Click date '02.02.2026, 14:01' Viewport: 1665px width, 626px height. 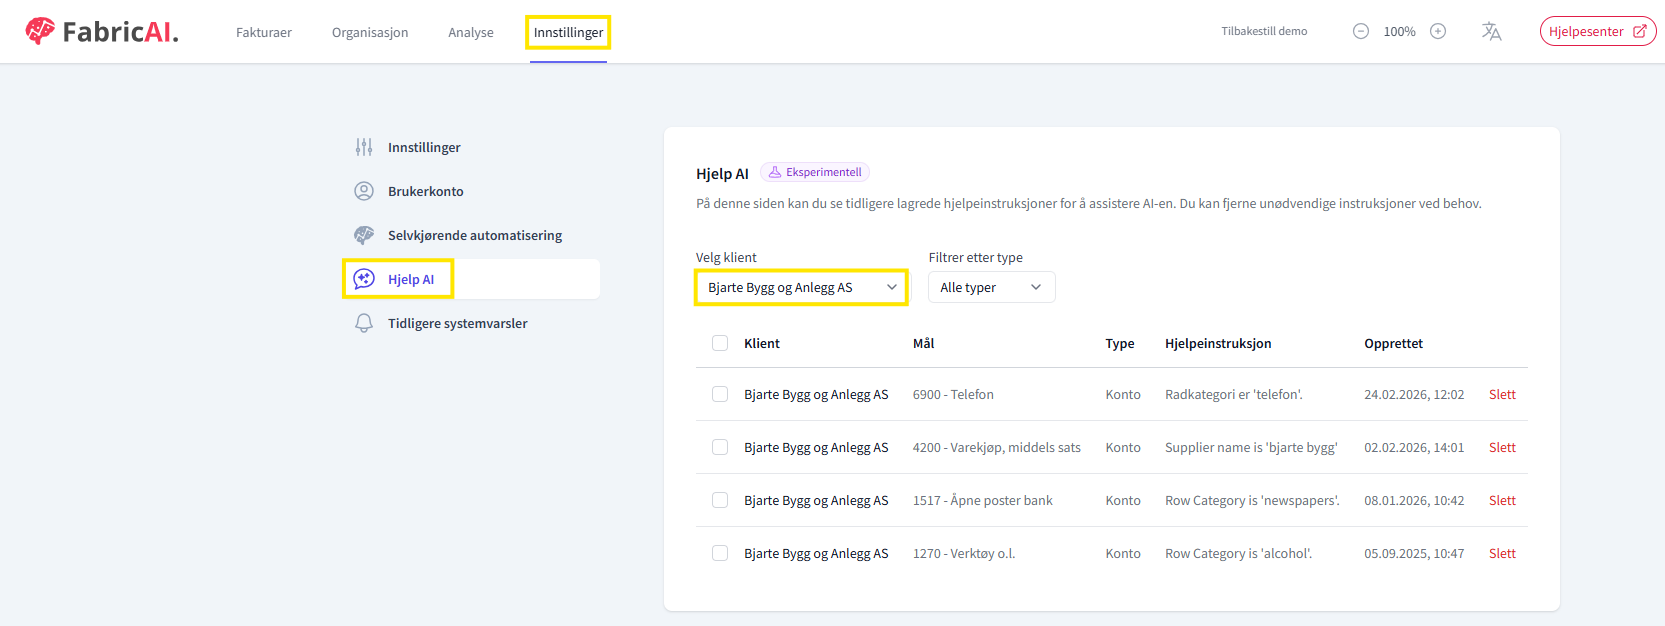click(x=1414, y=447)
